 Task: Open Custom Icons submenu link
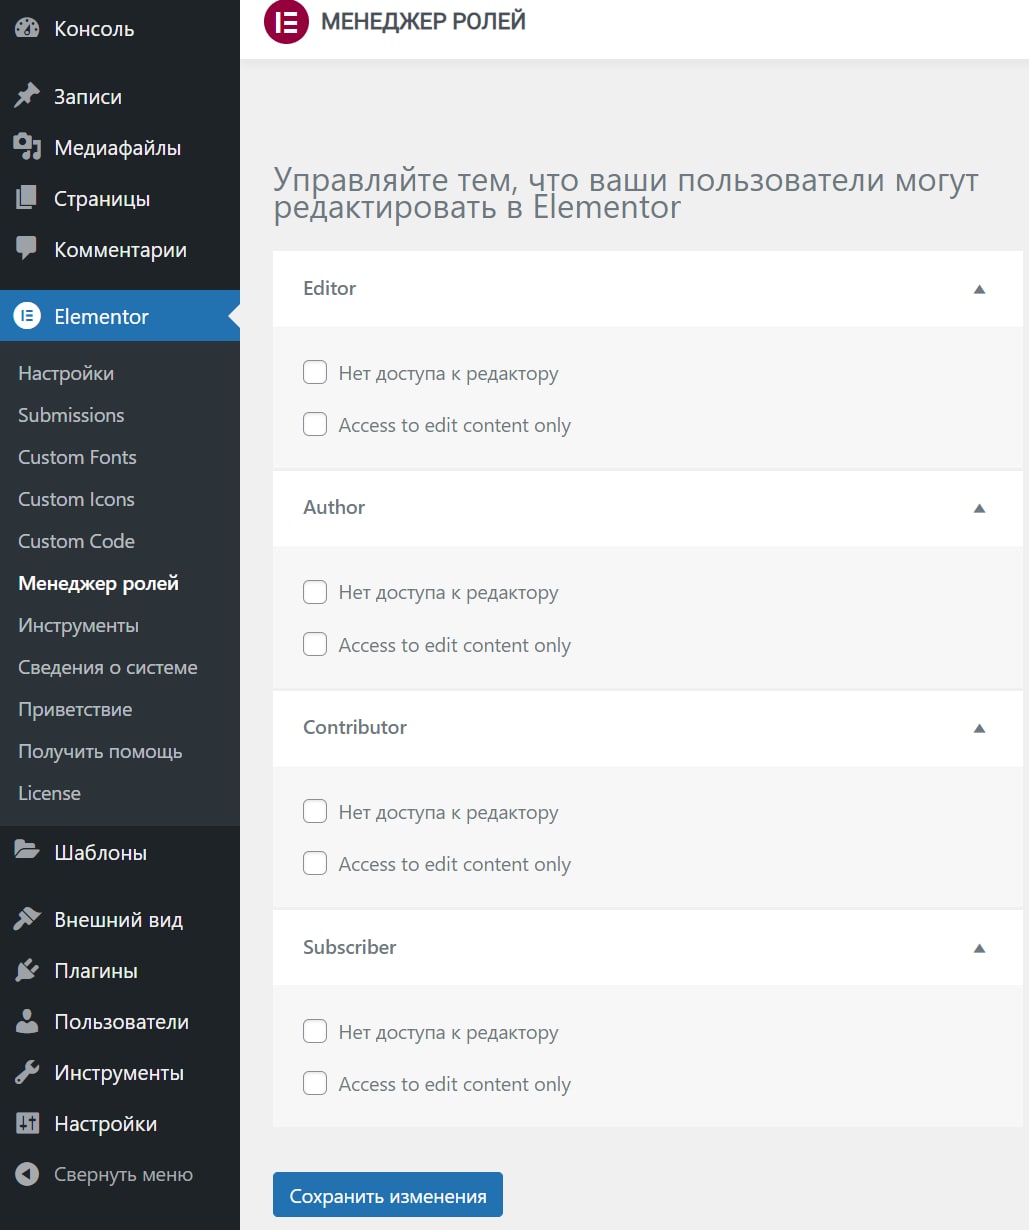(x=76, y=499)
